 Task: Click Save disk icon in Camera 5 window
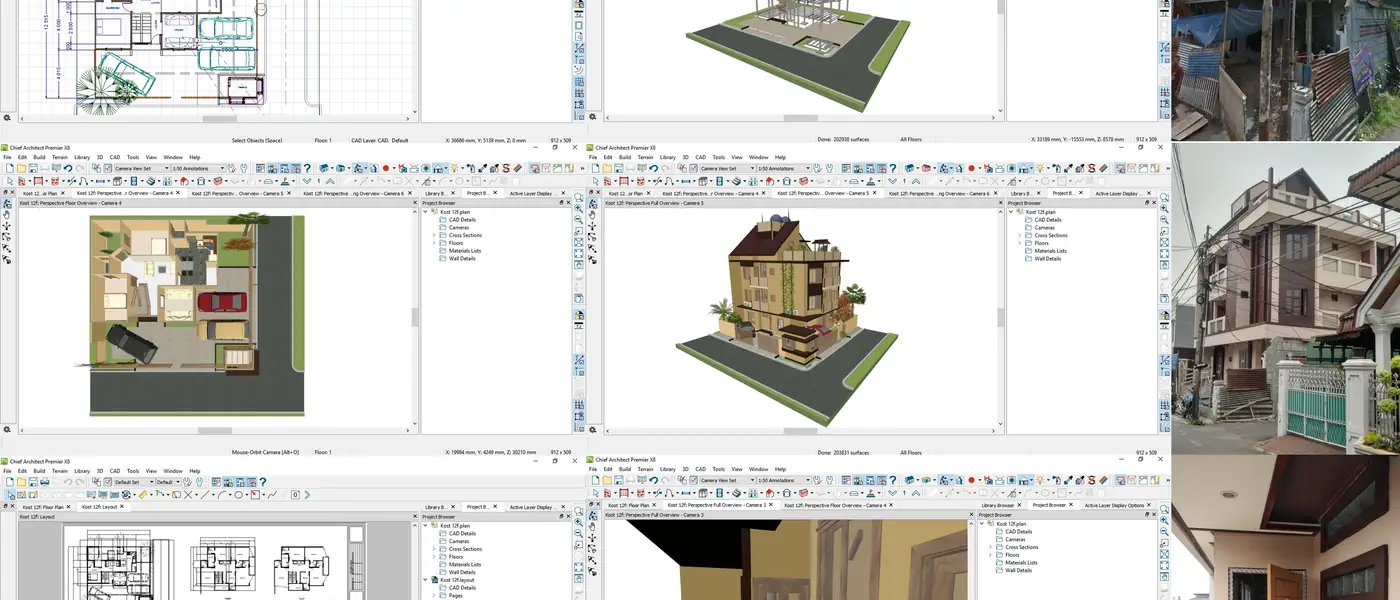tap(618, 168)
